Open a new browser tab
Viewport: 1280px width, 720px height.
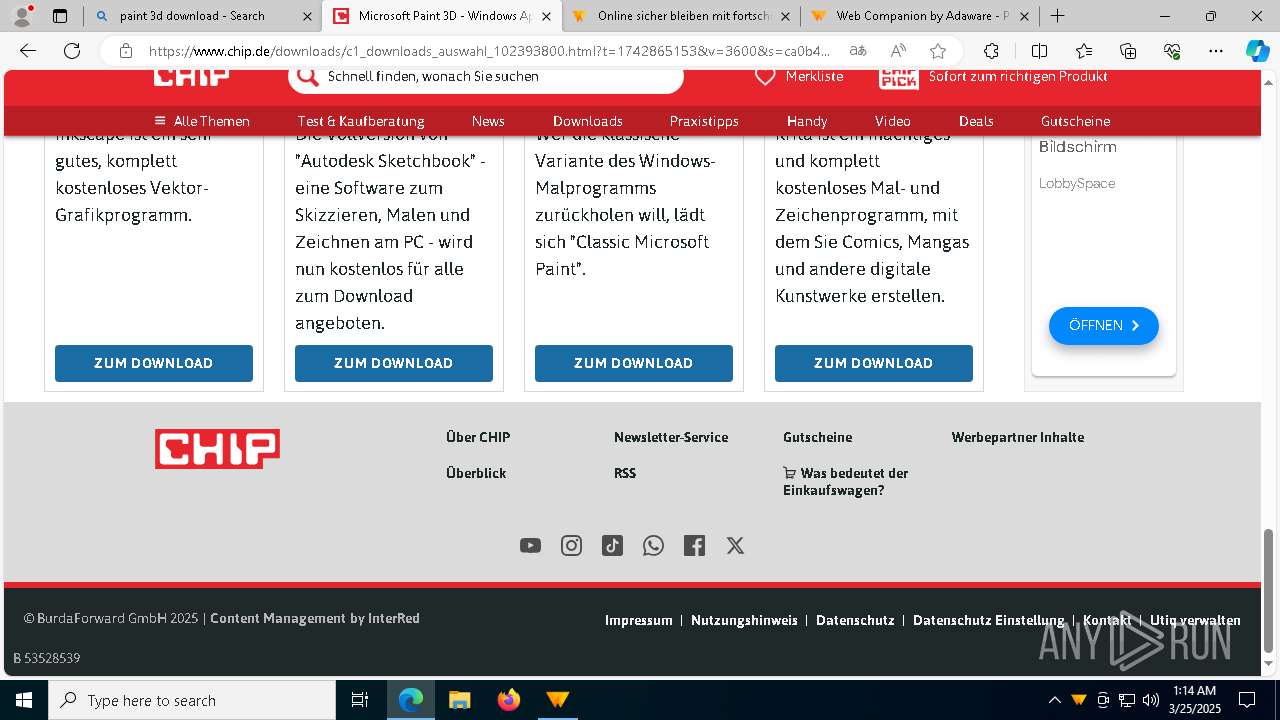coord(1057,16)
